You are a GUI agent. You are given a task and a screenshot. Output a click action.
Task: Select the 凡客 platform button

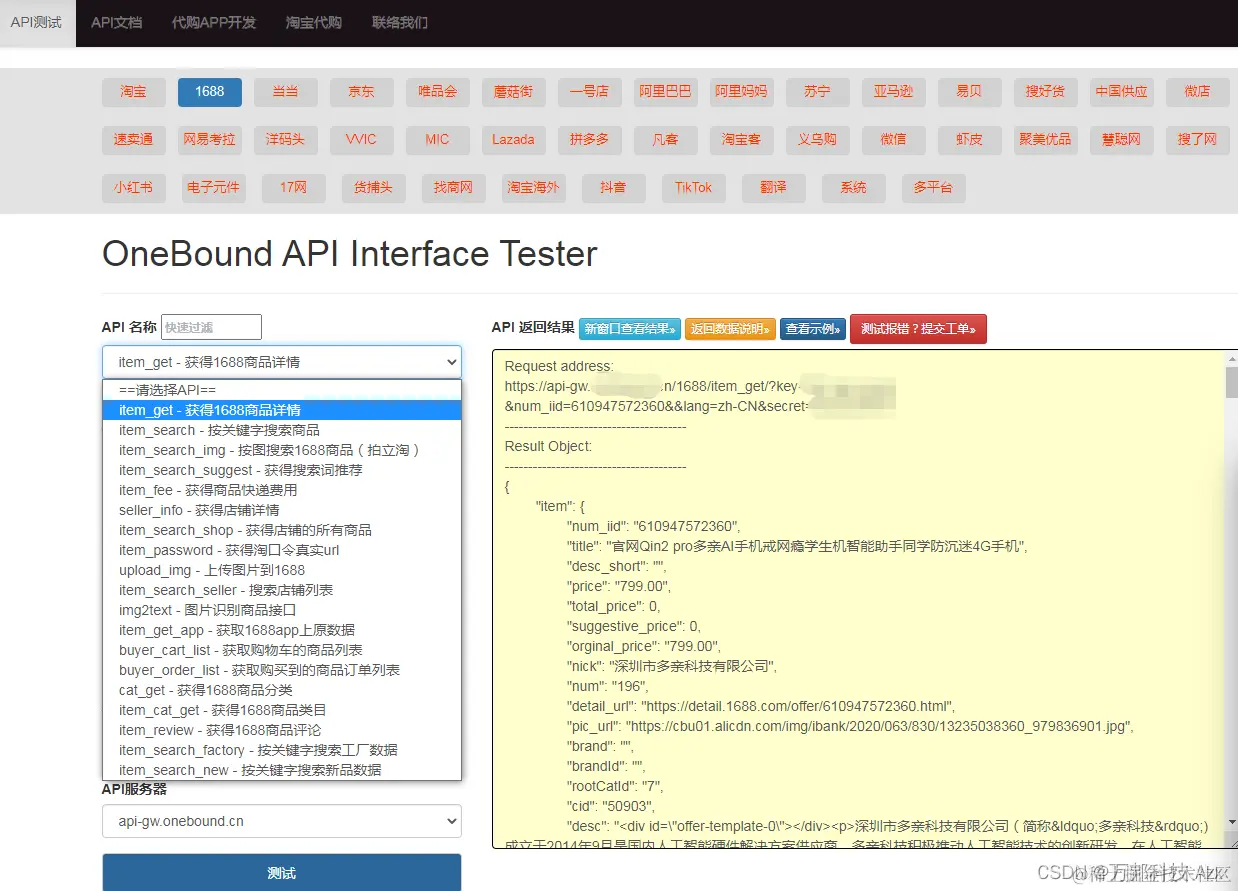tap(666, 139)
